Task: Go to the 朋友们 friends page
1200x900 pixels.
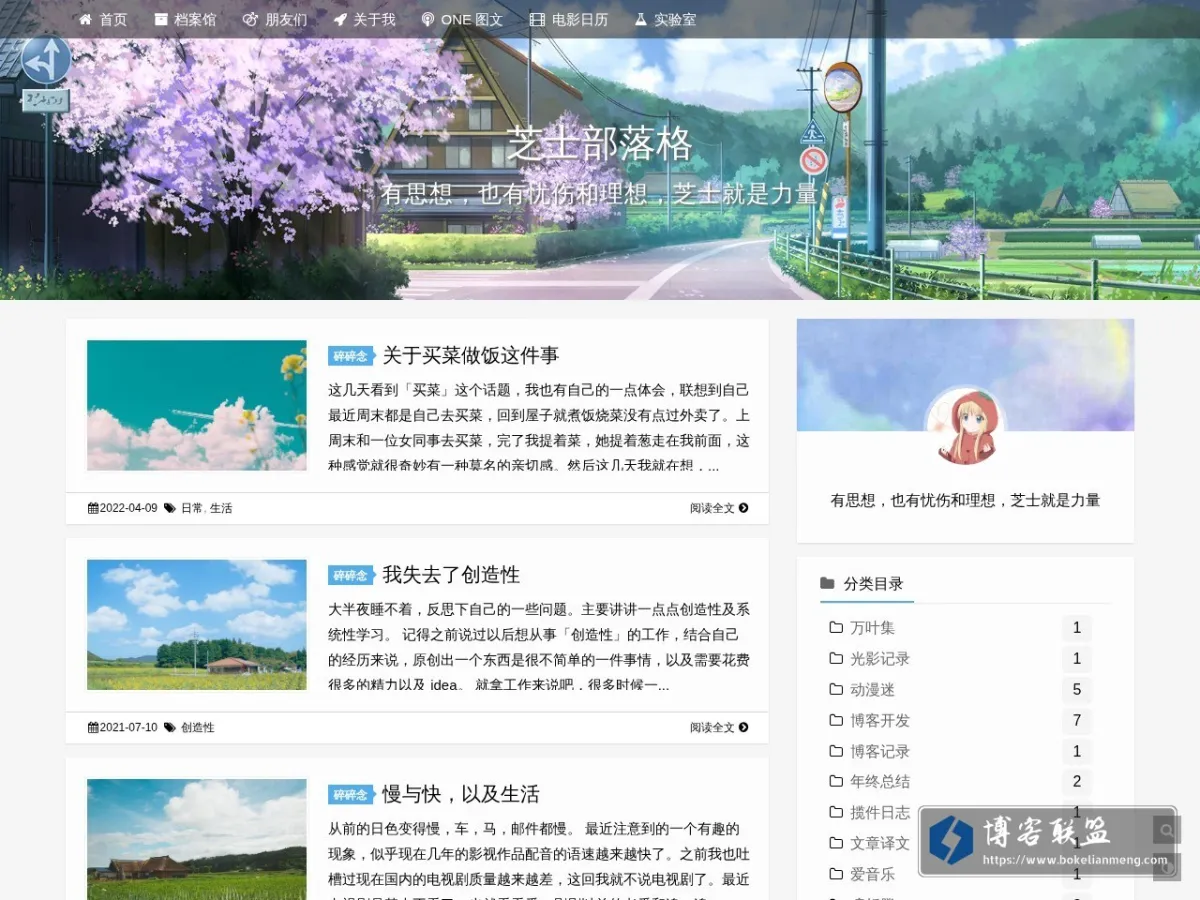Action: [x=275, y=19]
